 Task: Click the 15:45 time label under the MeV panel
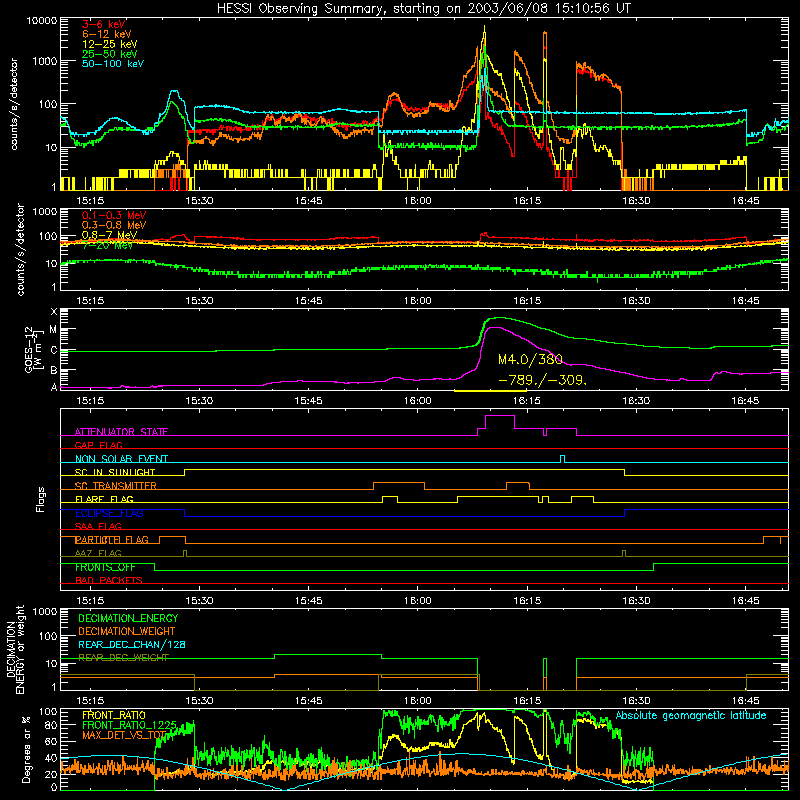(x=308, y=301)
